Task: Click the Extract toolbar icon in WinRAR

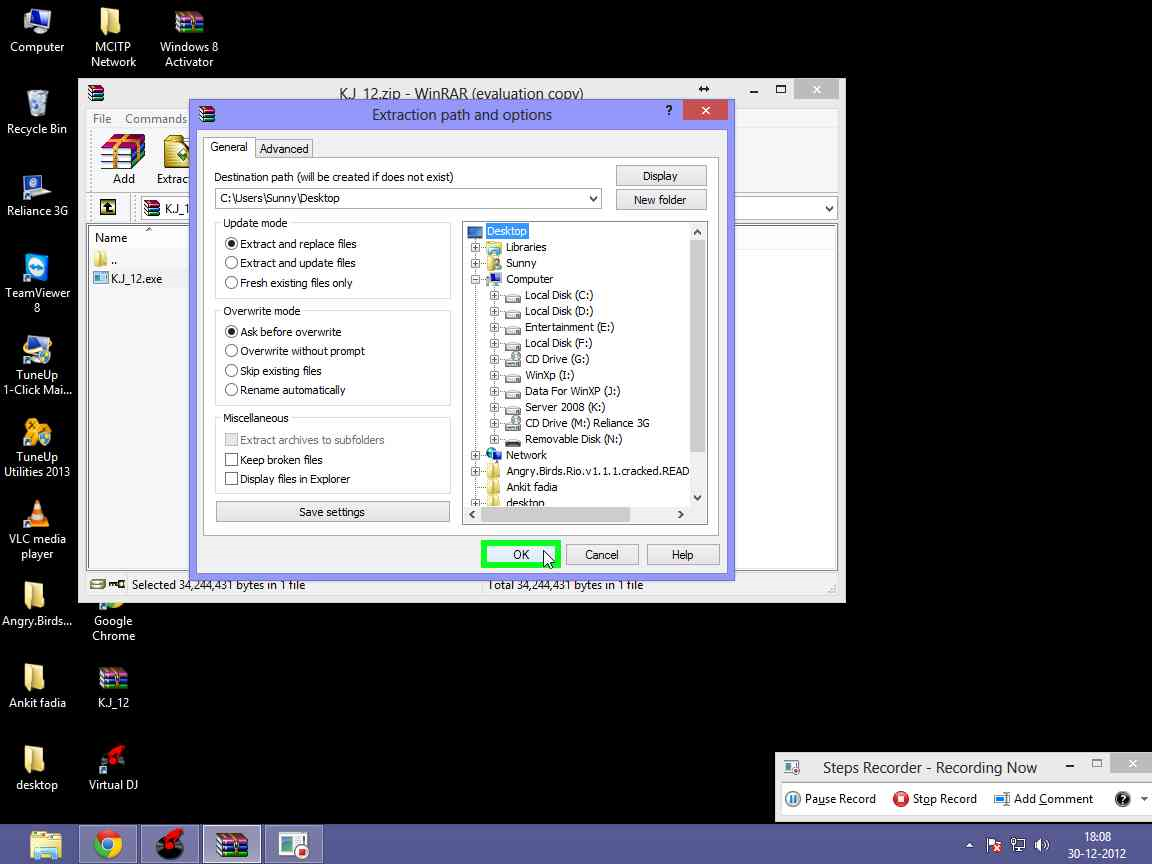Action: 173,159
